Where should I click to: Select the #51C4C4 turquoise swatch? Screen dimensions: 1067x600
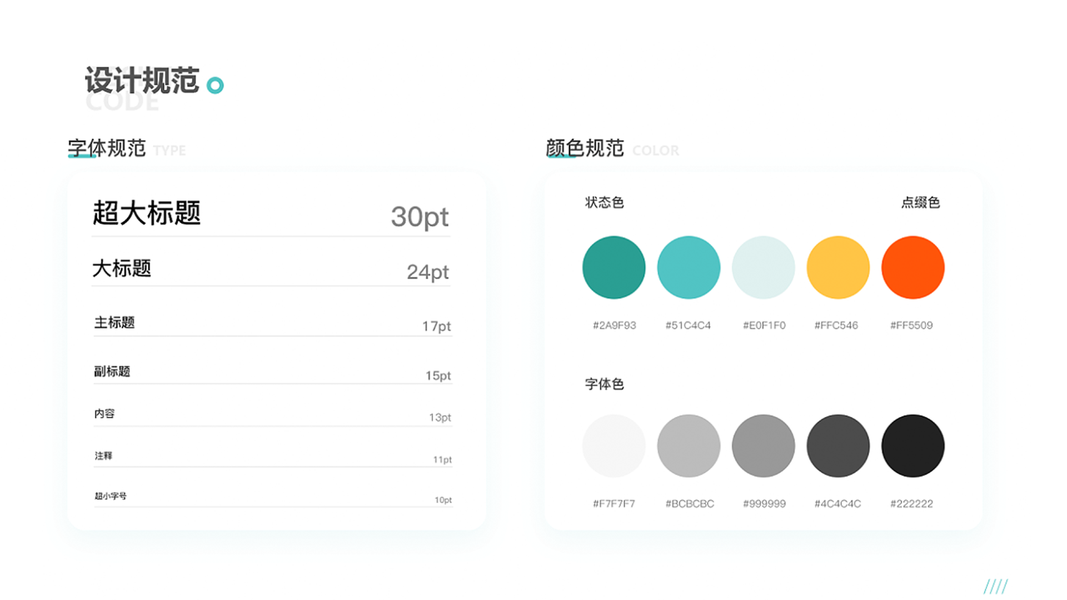[689, 267]
